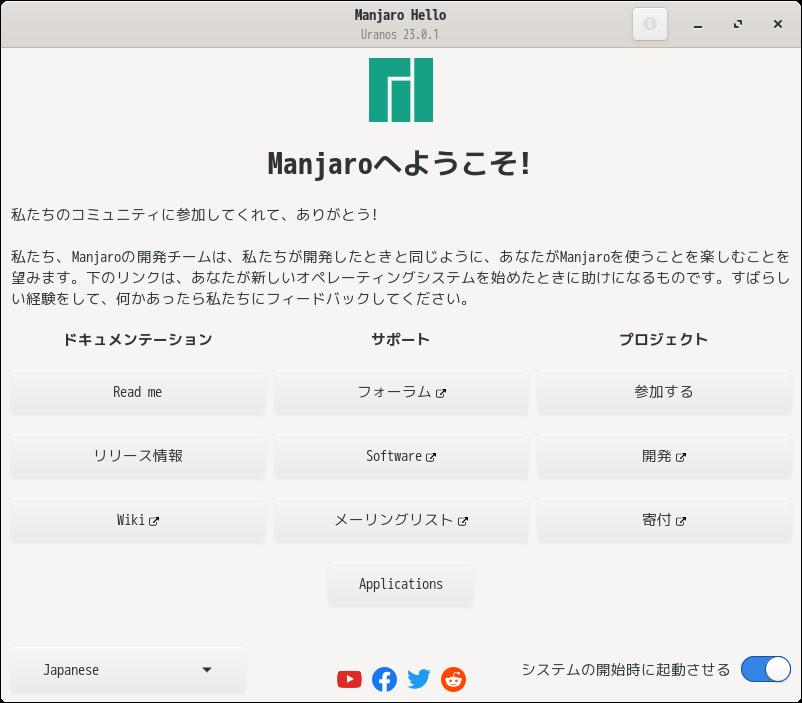This screenshot has height=703, width=802.
Task: Click the Manjaro logo image
Action: pyautogui.click(x=401, y=90)
